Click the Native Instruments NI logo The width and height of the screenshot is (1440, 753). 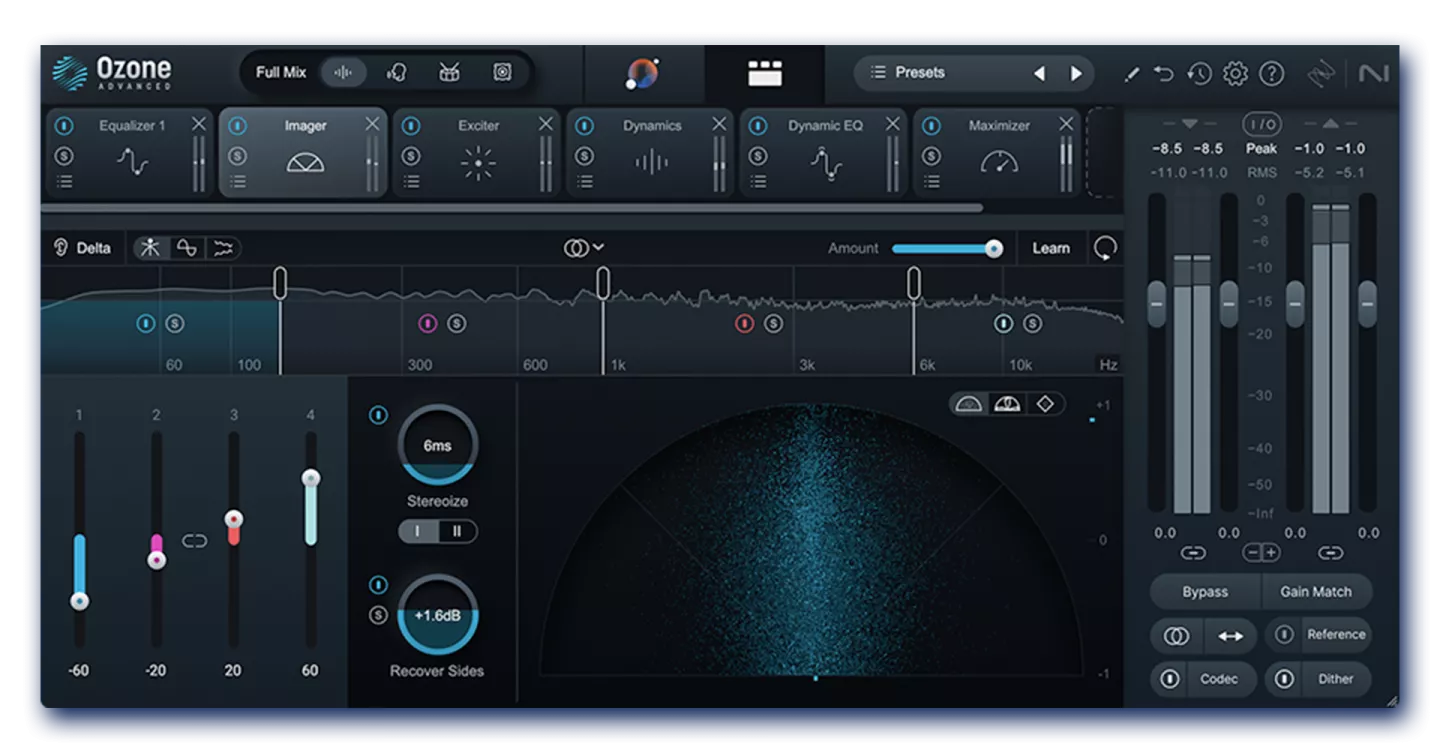point(1373,73)
